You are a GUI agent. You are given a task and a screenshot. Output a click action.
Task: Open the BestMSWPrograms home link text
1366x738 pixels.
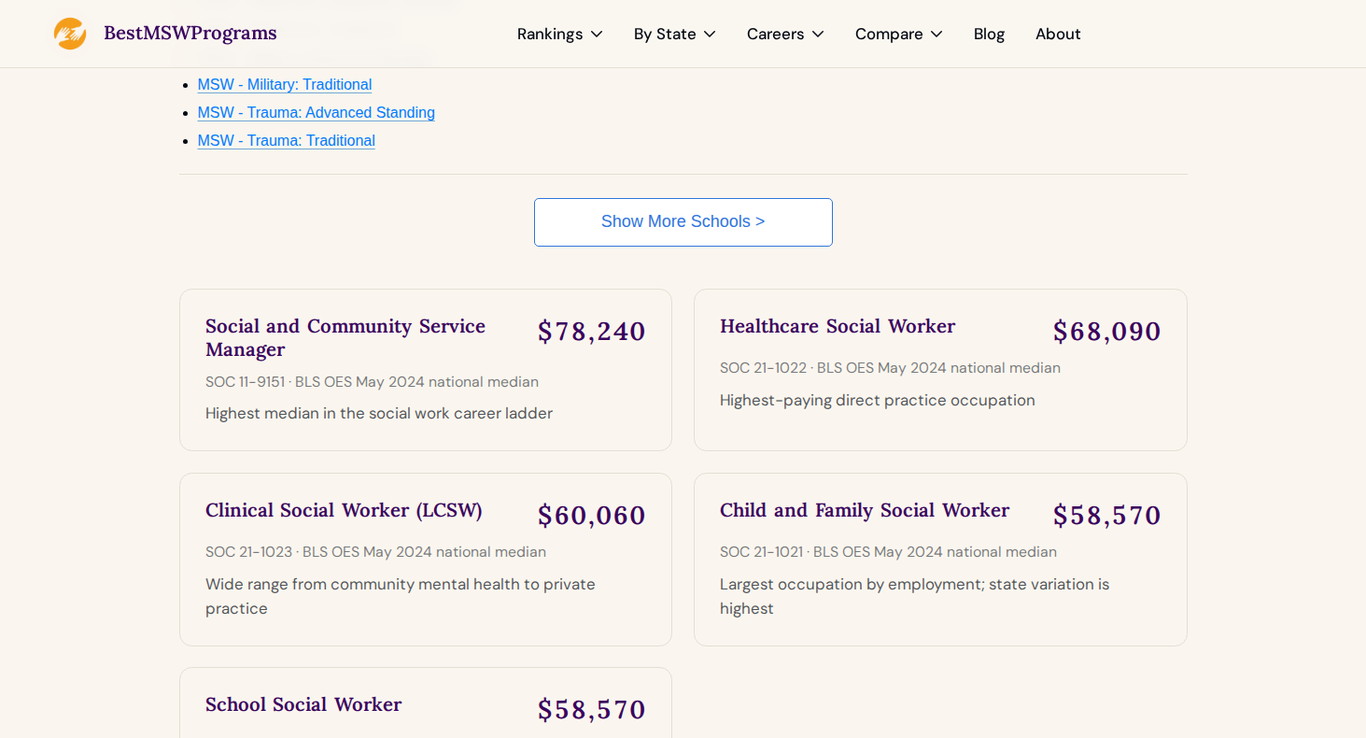(190, 33)
